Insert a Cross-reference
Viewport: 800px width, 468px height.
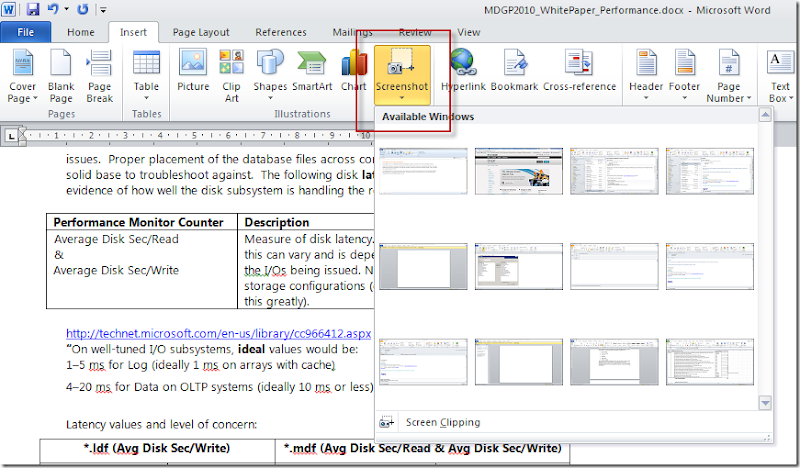[x=580, y=70]
